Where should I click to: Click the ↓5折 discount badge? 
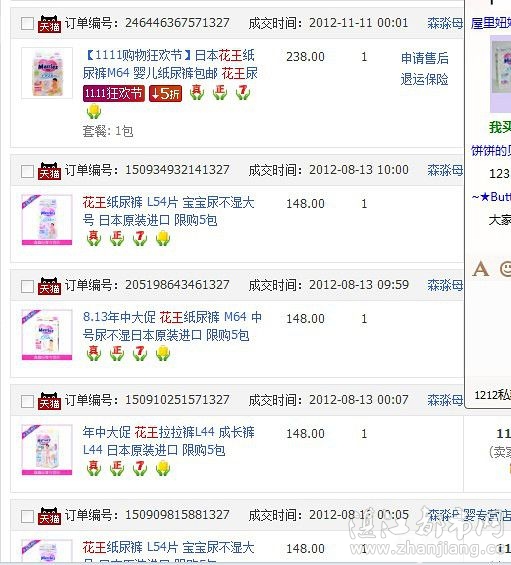coord(165,94)
